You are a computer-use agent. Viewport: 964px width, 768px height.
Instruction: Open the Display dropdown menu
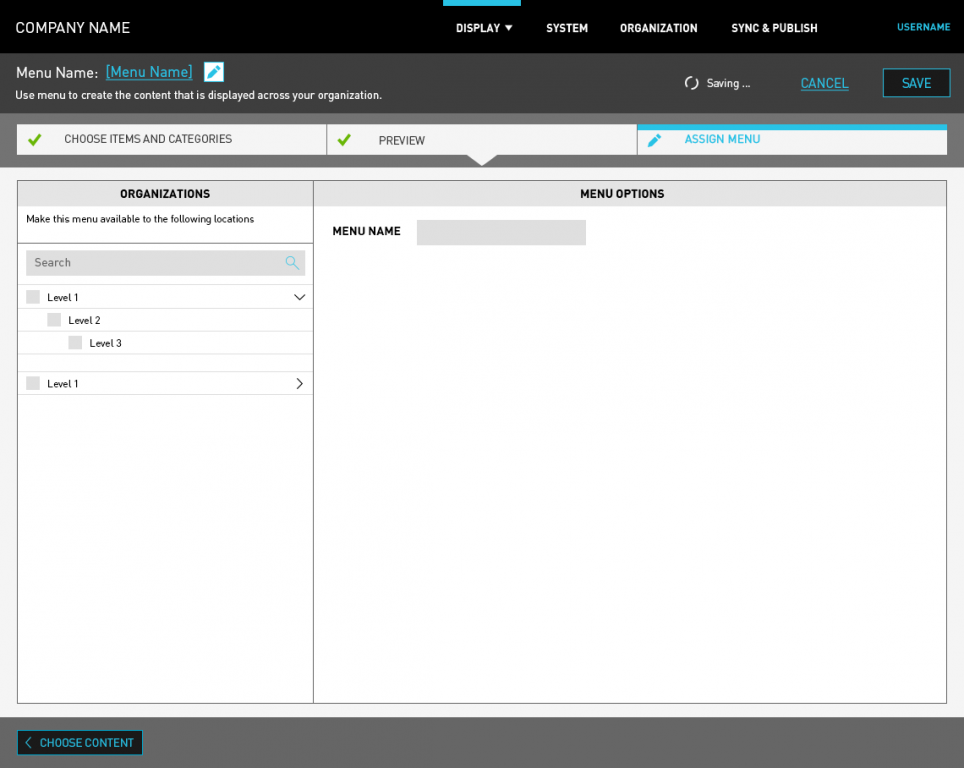(484, 28)
